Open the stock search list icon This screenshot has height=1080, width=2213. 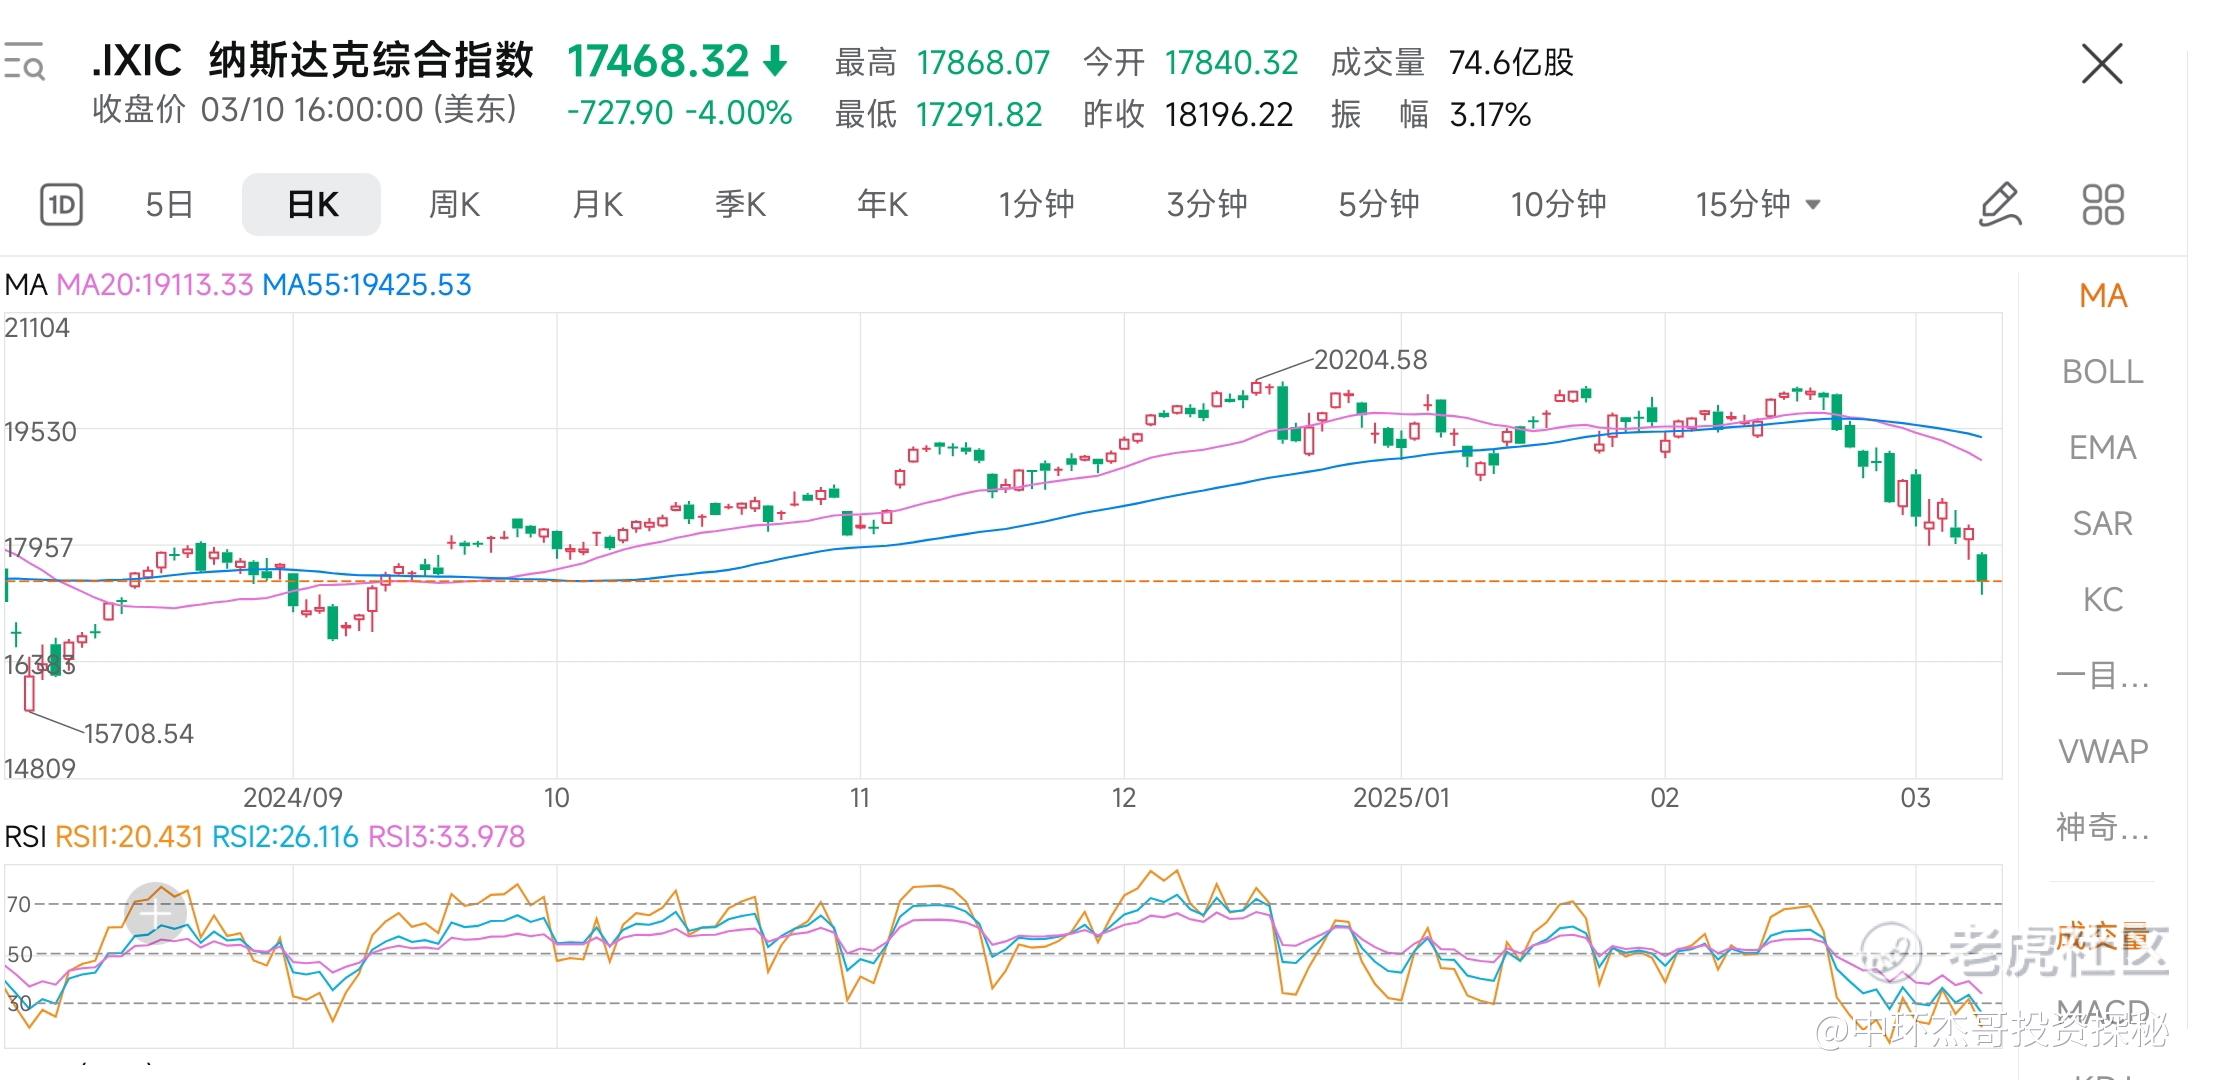coord(24,62)
